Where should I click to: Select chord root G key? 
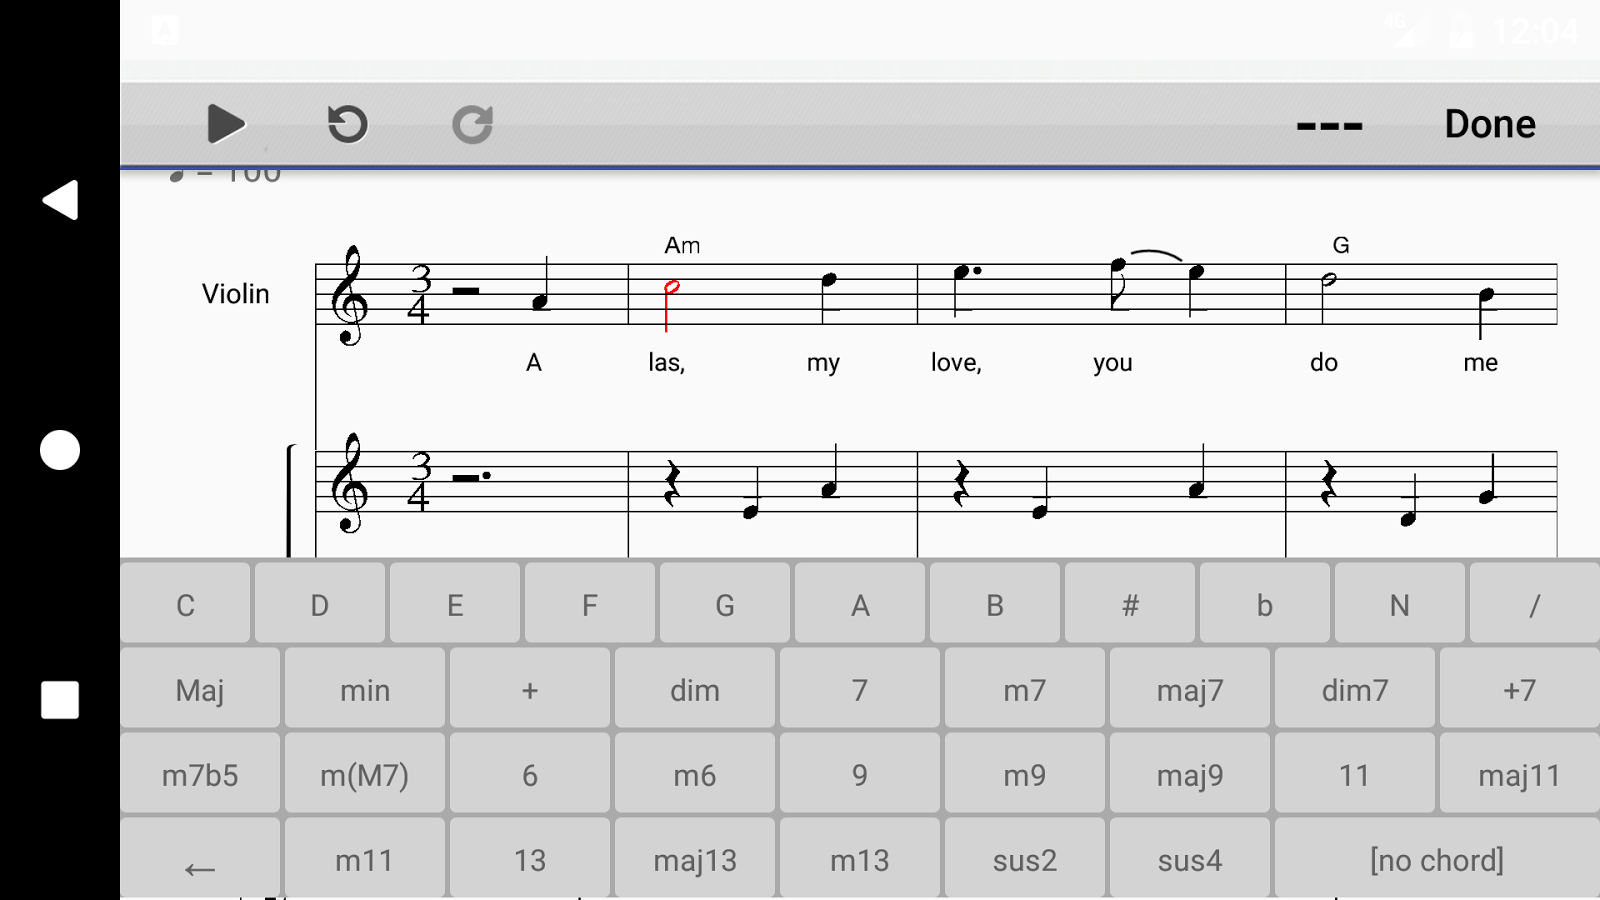coord(725,603)
